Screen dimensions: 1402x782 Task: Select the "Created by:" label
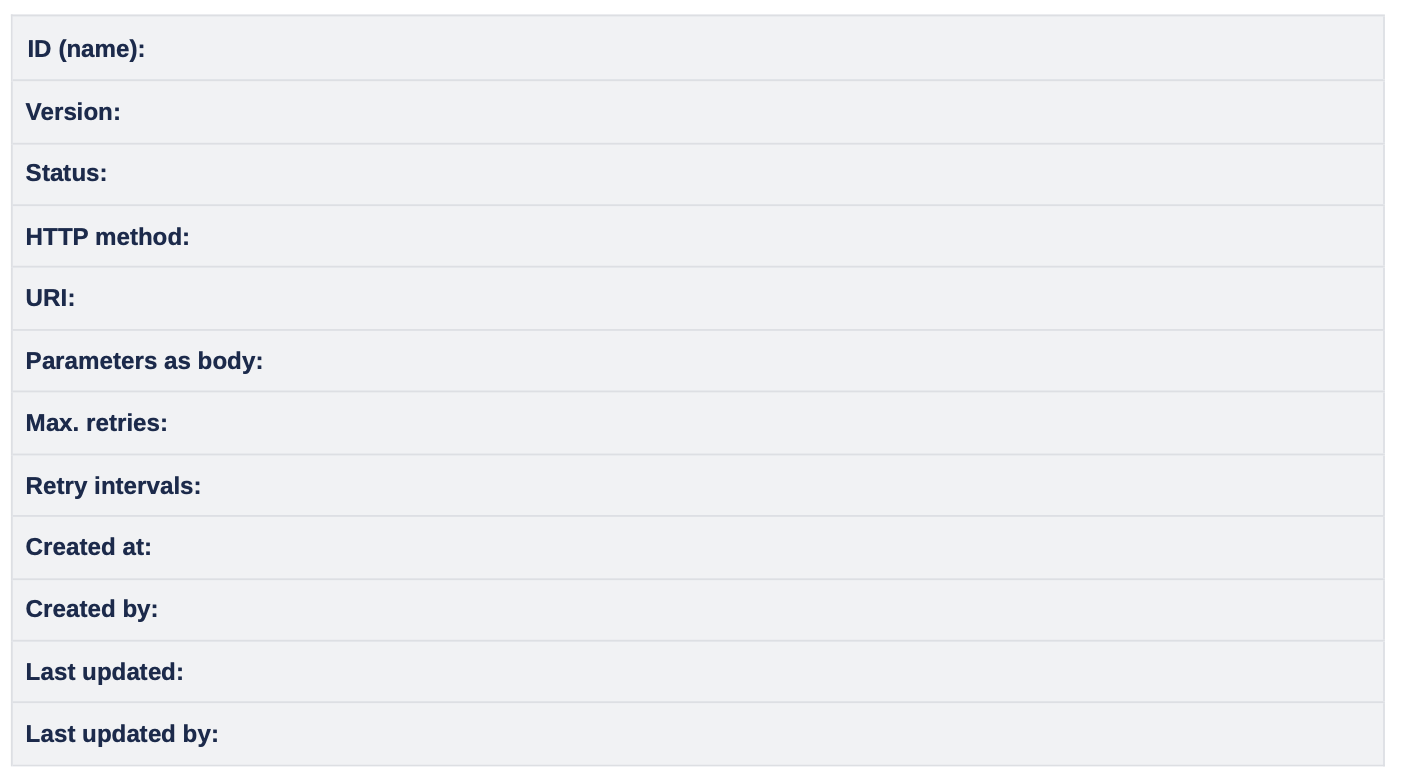pos(92,609)
